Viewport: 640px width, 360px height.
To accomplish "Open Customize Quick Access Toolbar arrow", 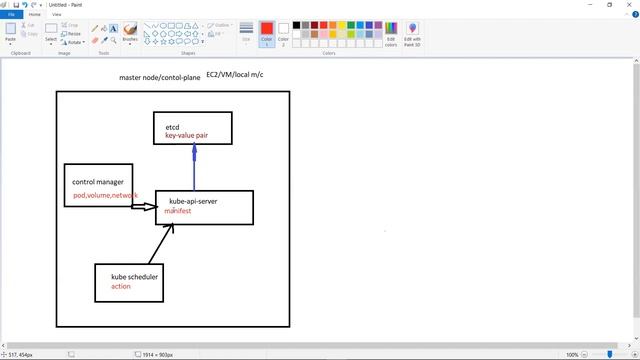I will pyautogui.click(x=41, y=5).
